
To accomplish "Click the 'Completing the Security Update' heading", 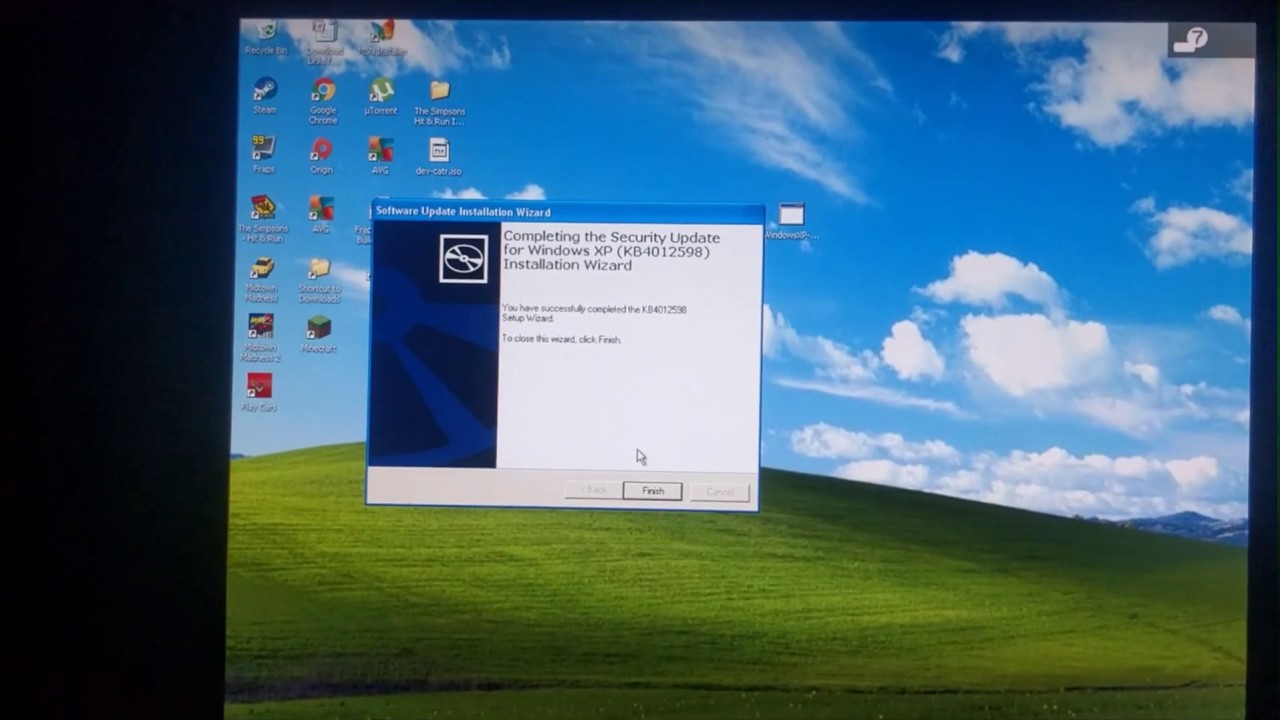I will click(611, 251).
